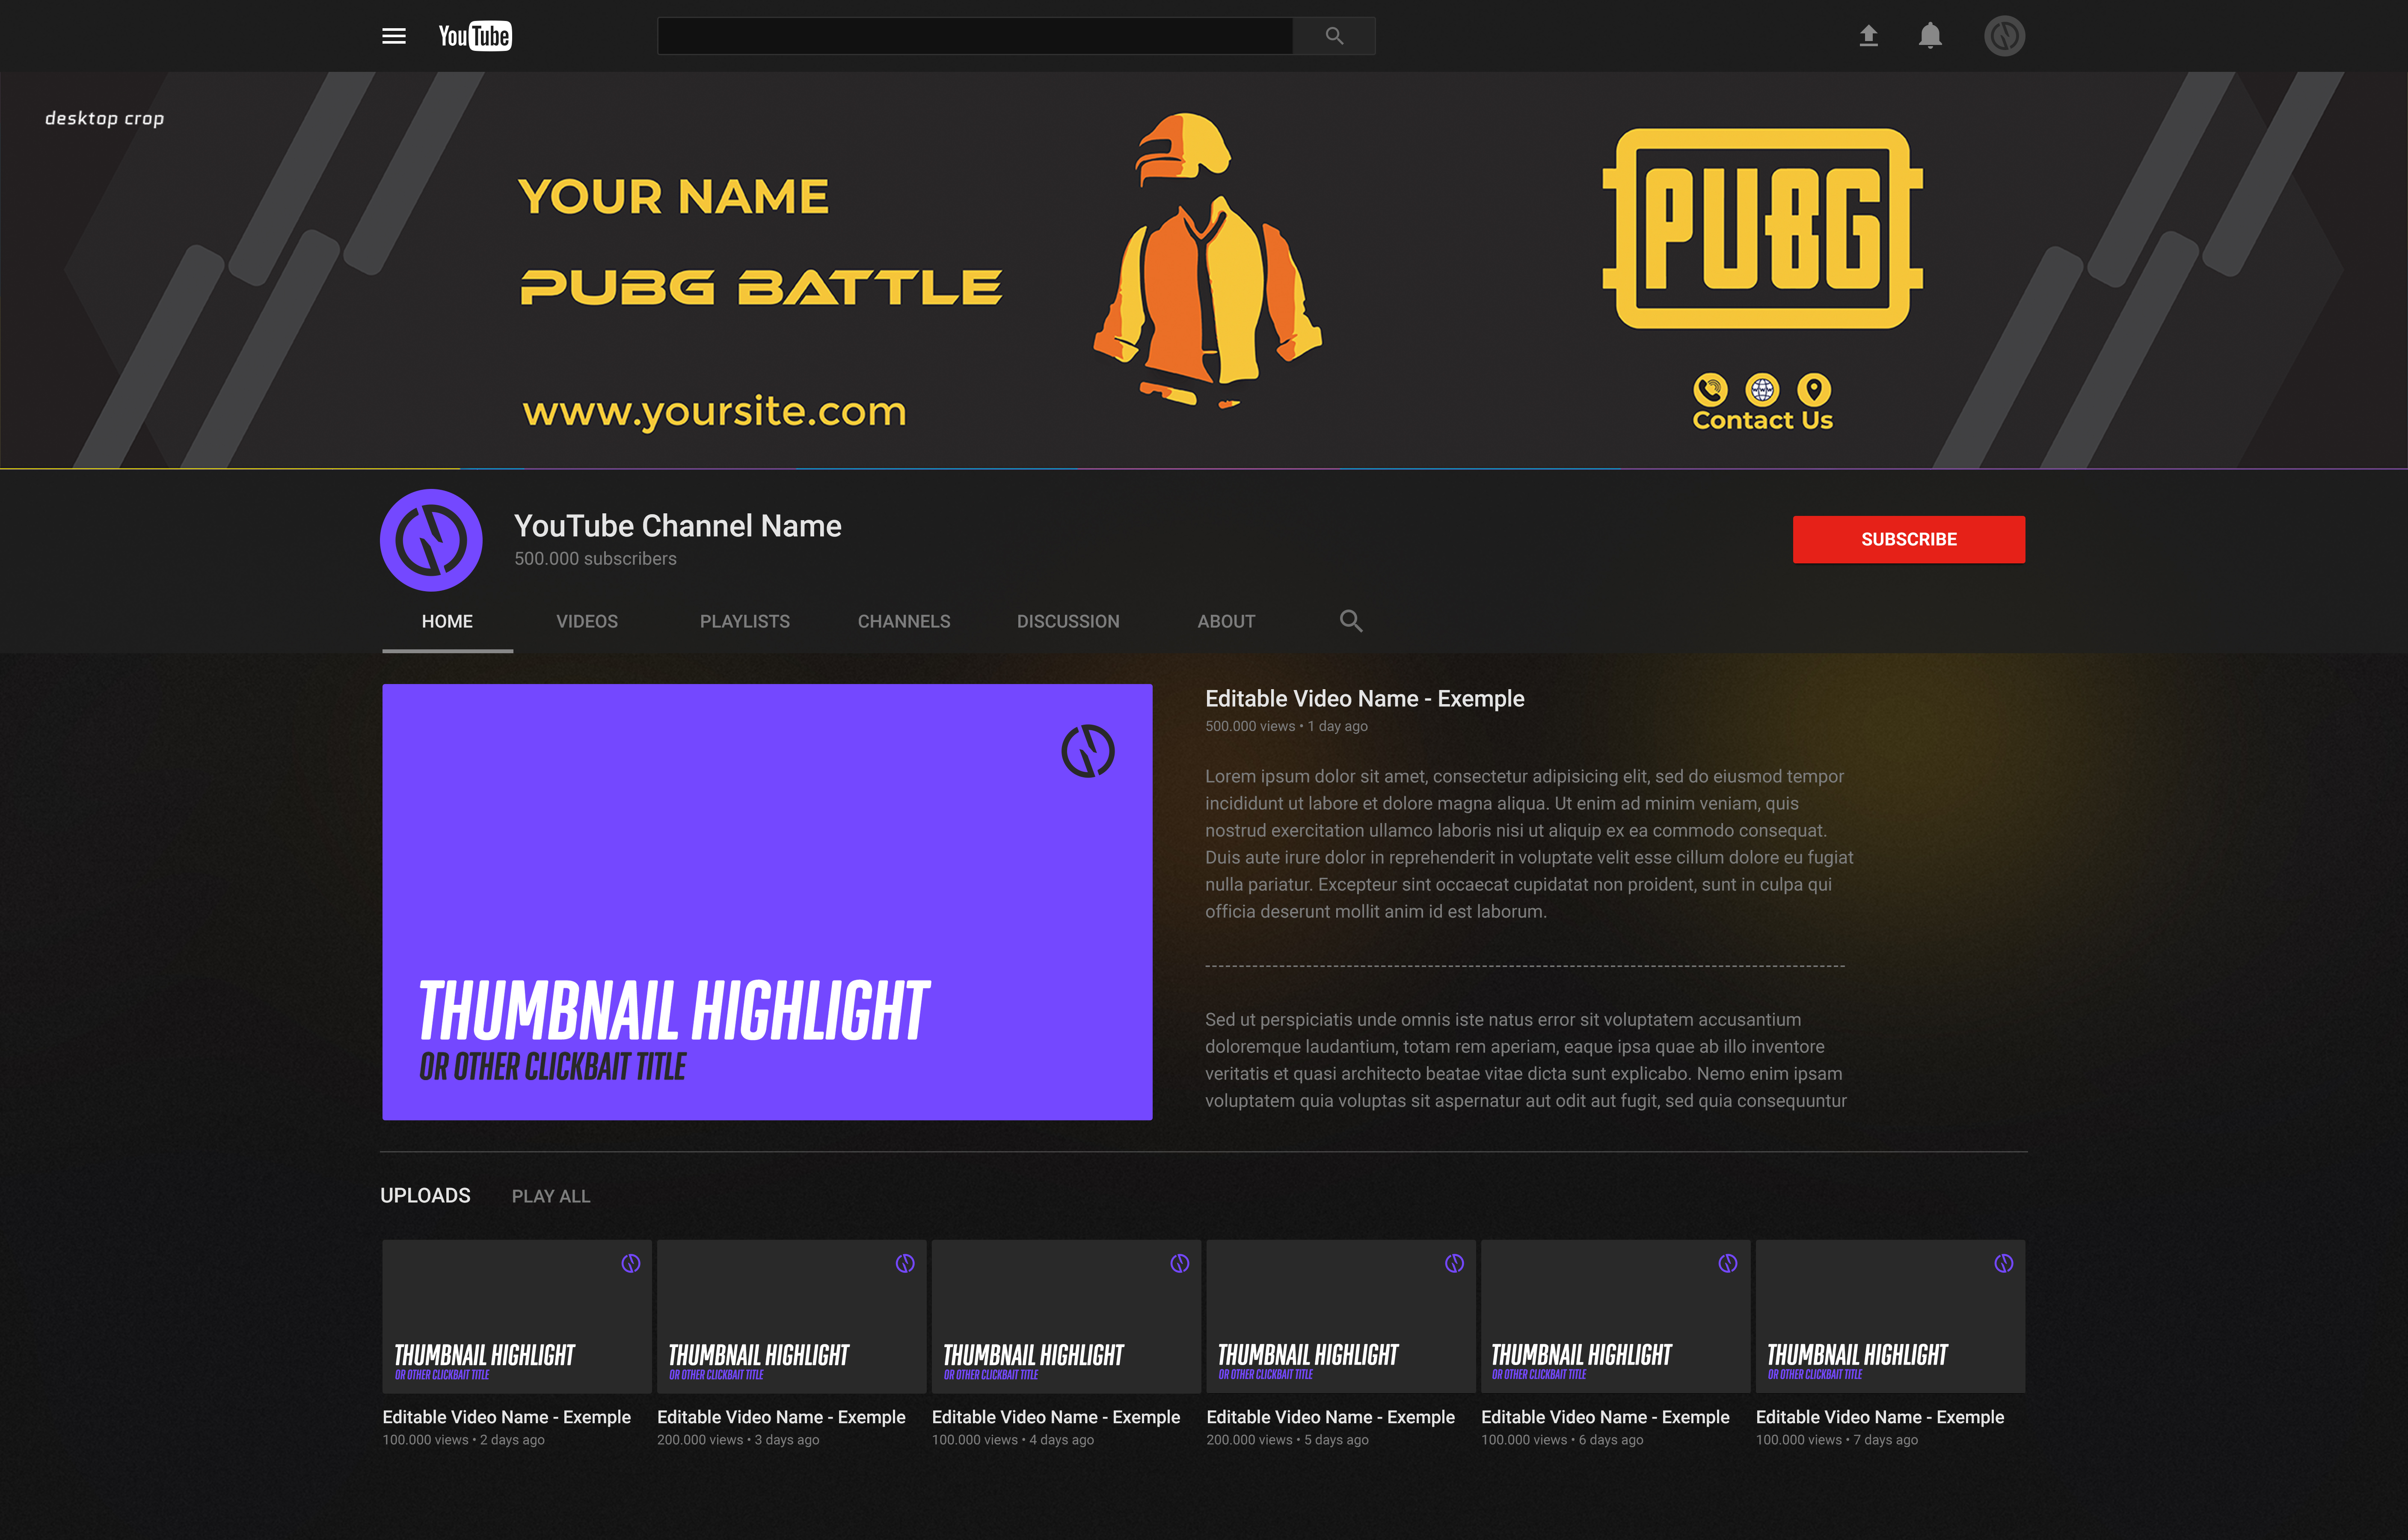This screenshot has width=2408, height=1540.
Task: Select the DISCUSSION tab
Action: click(x=1068, y=621)
